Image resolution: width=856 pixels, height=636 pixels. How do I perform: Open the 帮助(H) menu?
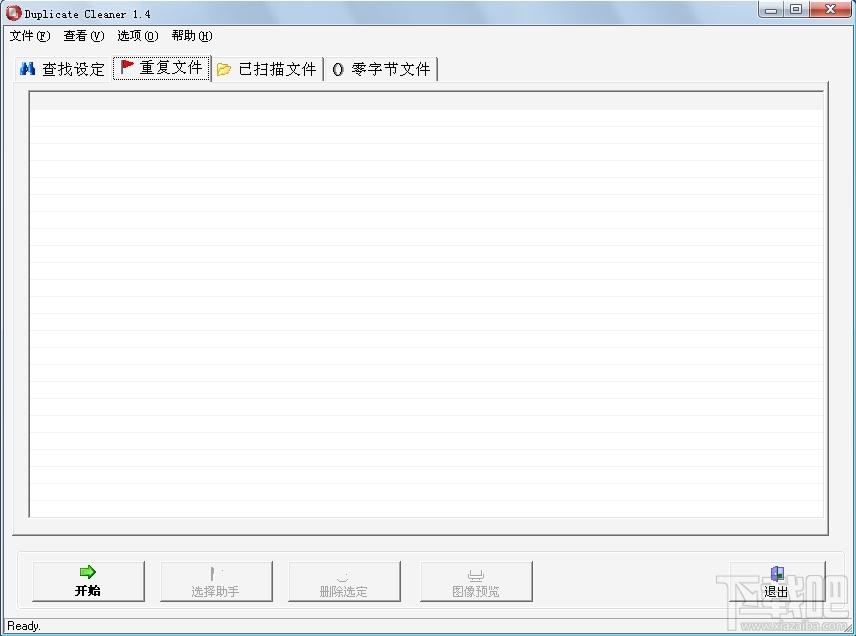(x=192, y=36)
